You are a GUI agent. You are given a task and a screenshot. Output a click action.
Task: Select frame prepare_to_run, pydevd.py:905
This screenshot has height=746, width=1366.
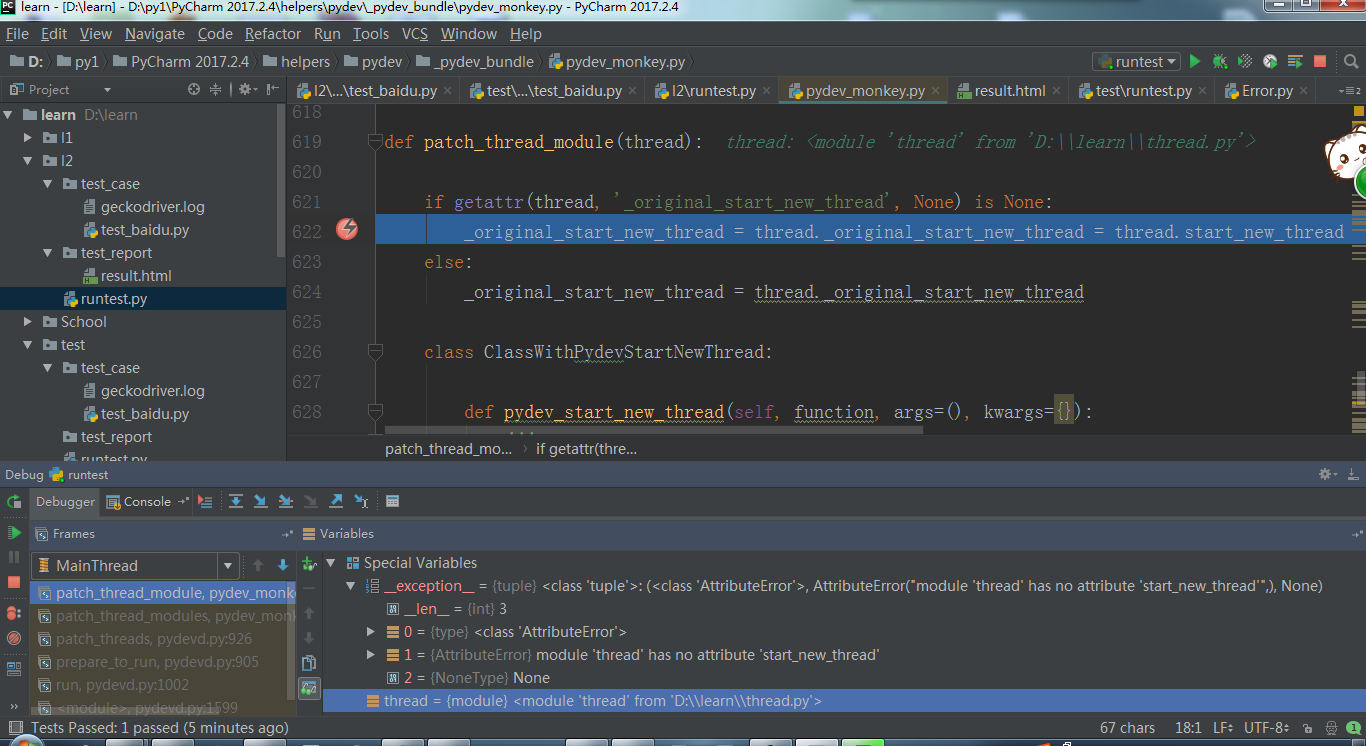pyautogui.click(x=157, y=662)
